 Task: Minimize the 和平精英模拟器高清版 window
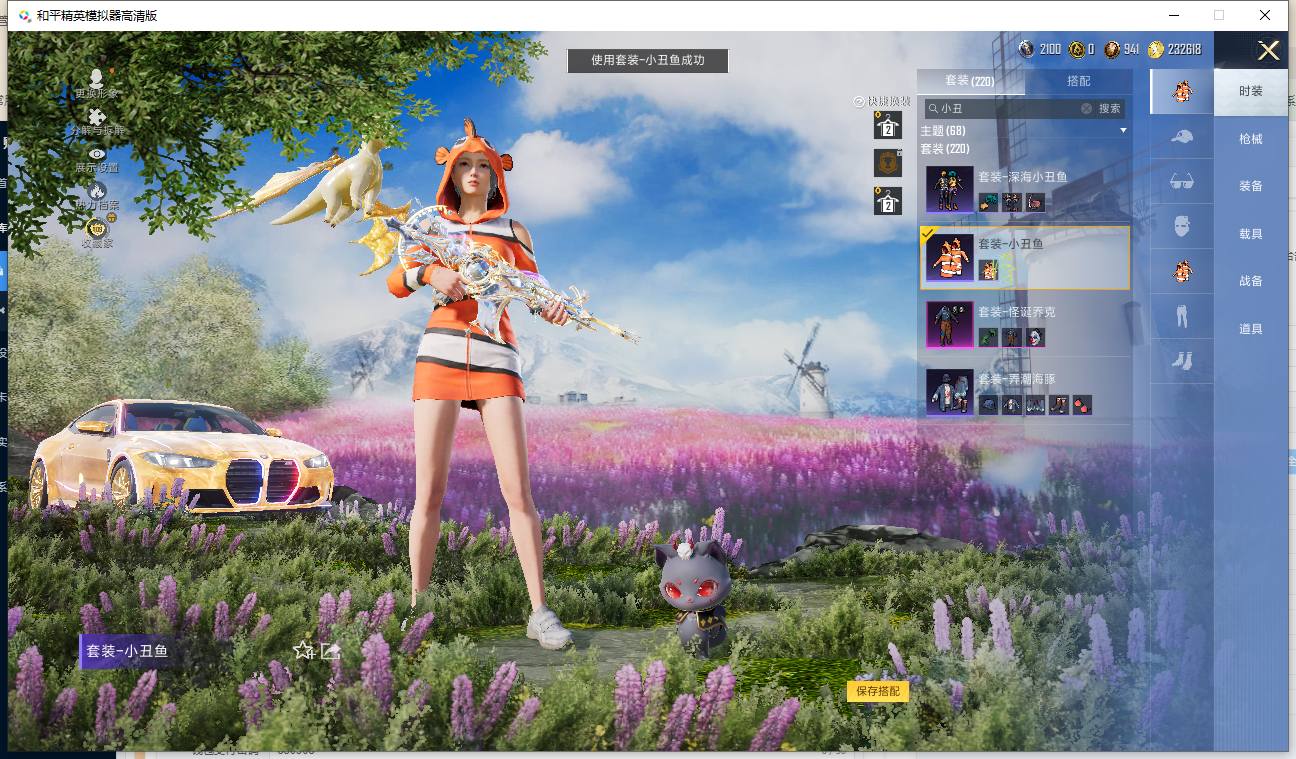(1172, 15)
